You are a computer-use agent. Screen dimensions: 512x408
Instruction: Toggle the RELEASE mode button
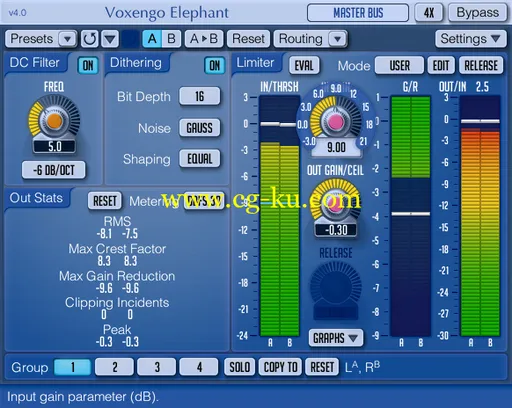tap(481, 65)
